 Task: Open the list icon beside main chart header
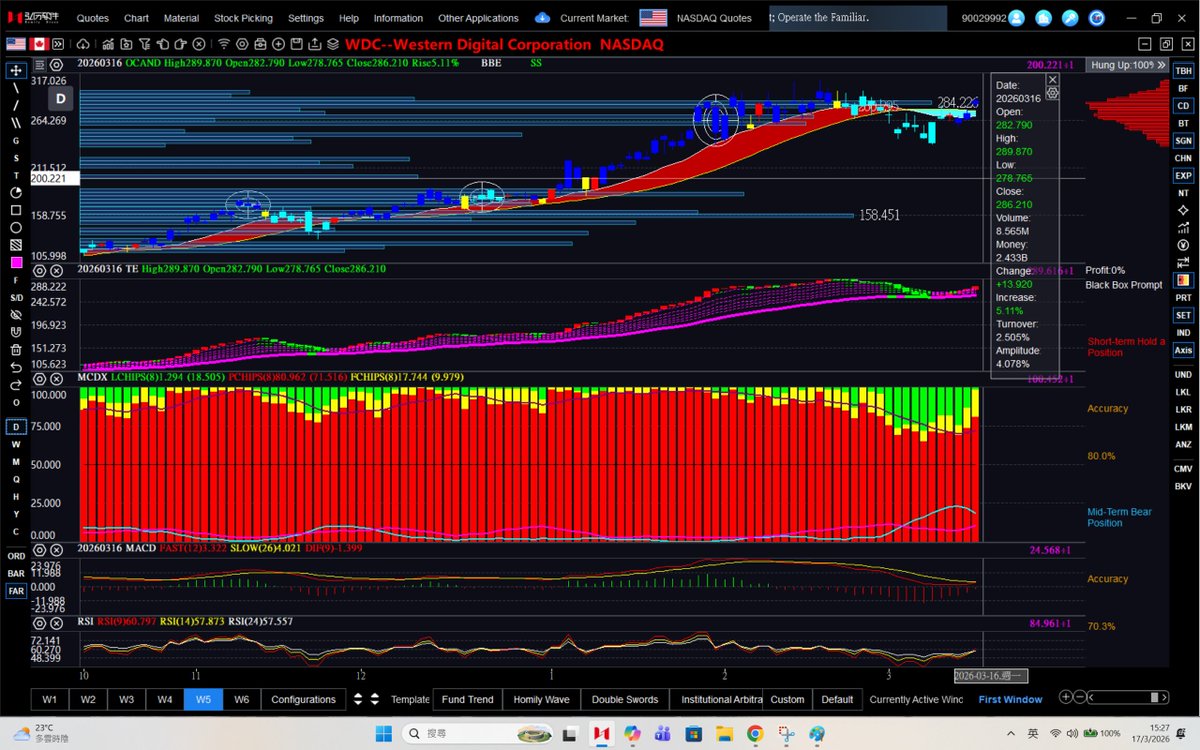(42, 63)
